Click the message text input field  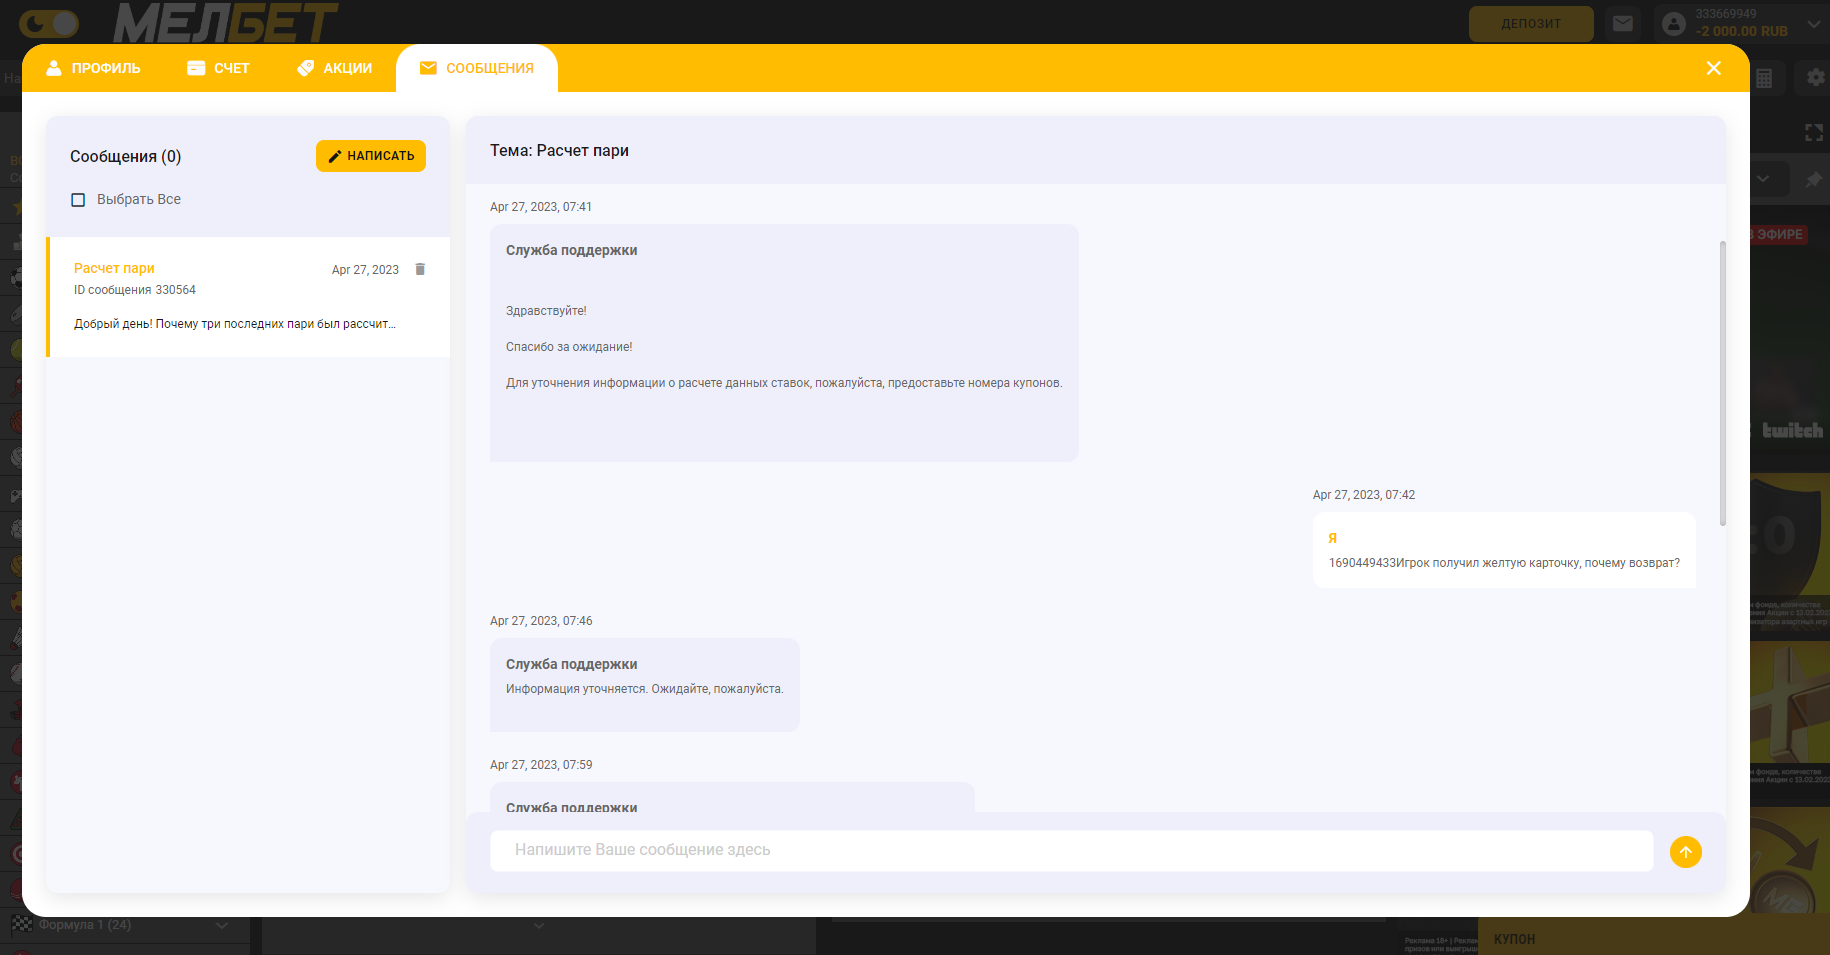pos(1070,850)
